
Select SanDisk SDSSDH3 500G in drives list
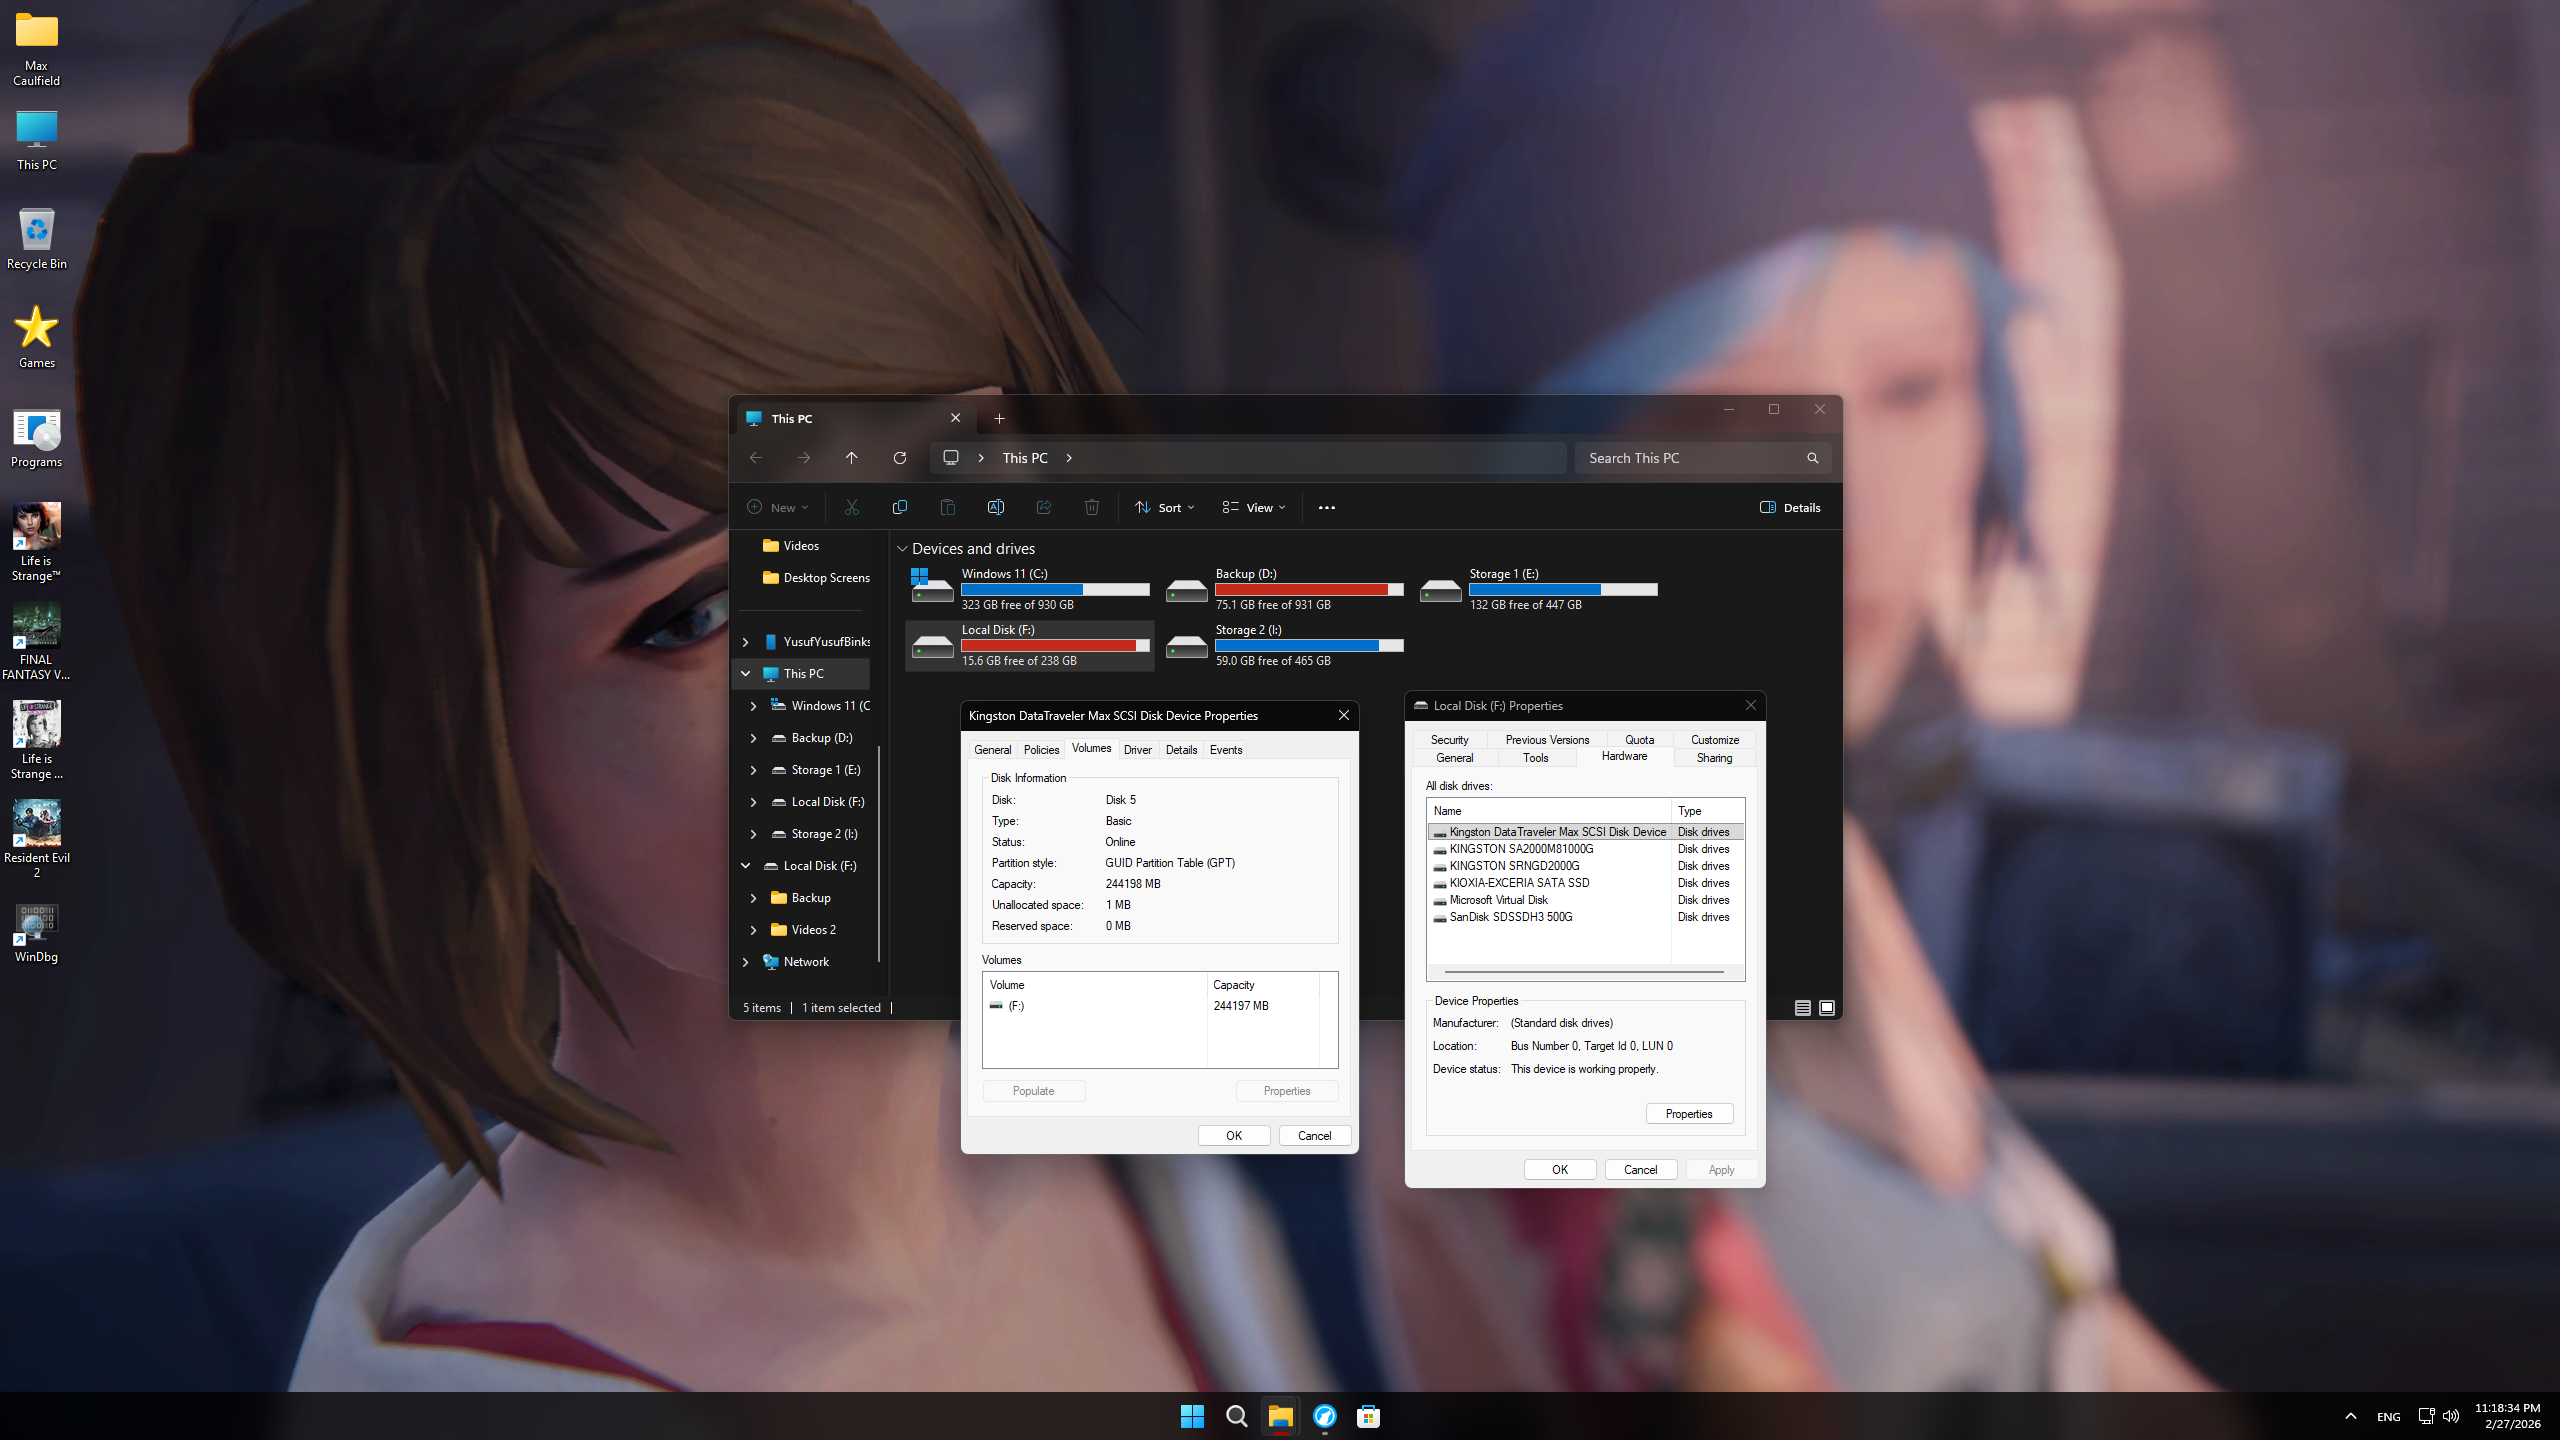1586,917
